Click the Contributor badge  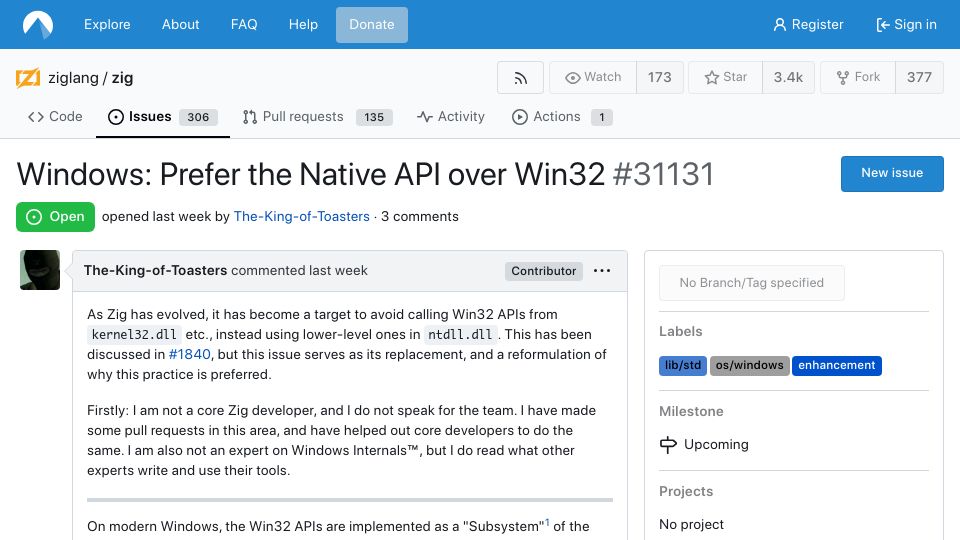point(544,271)
